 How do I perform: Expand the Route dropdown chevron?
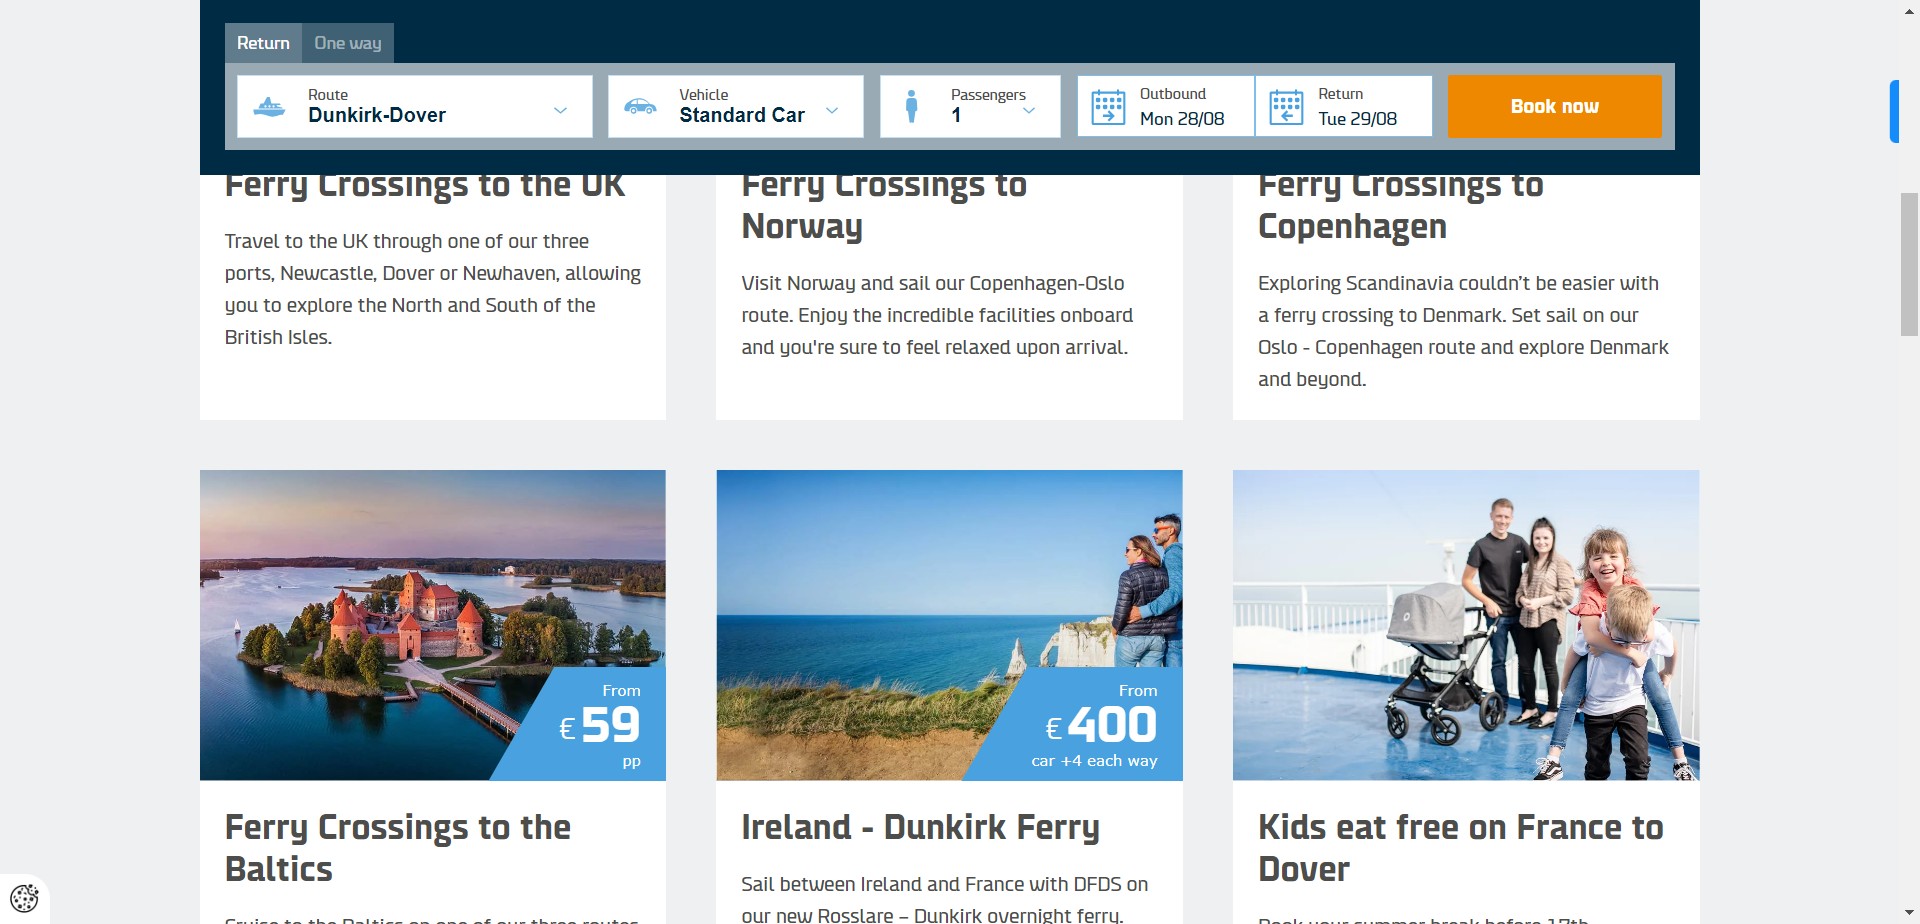pyautogui.click(x=560, y=110)
